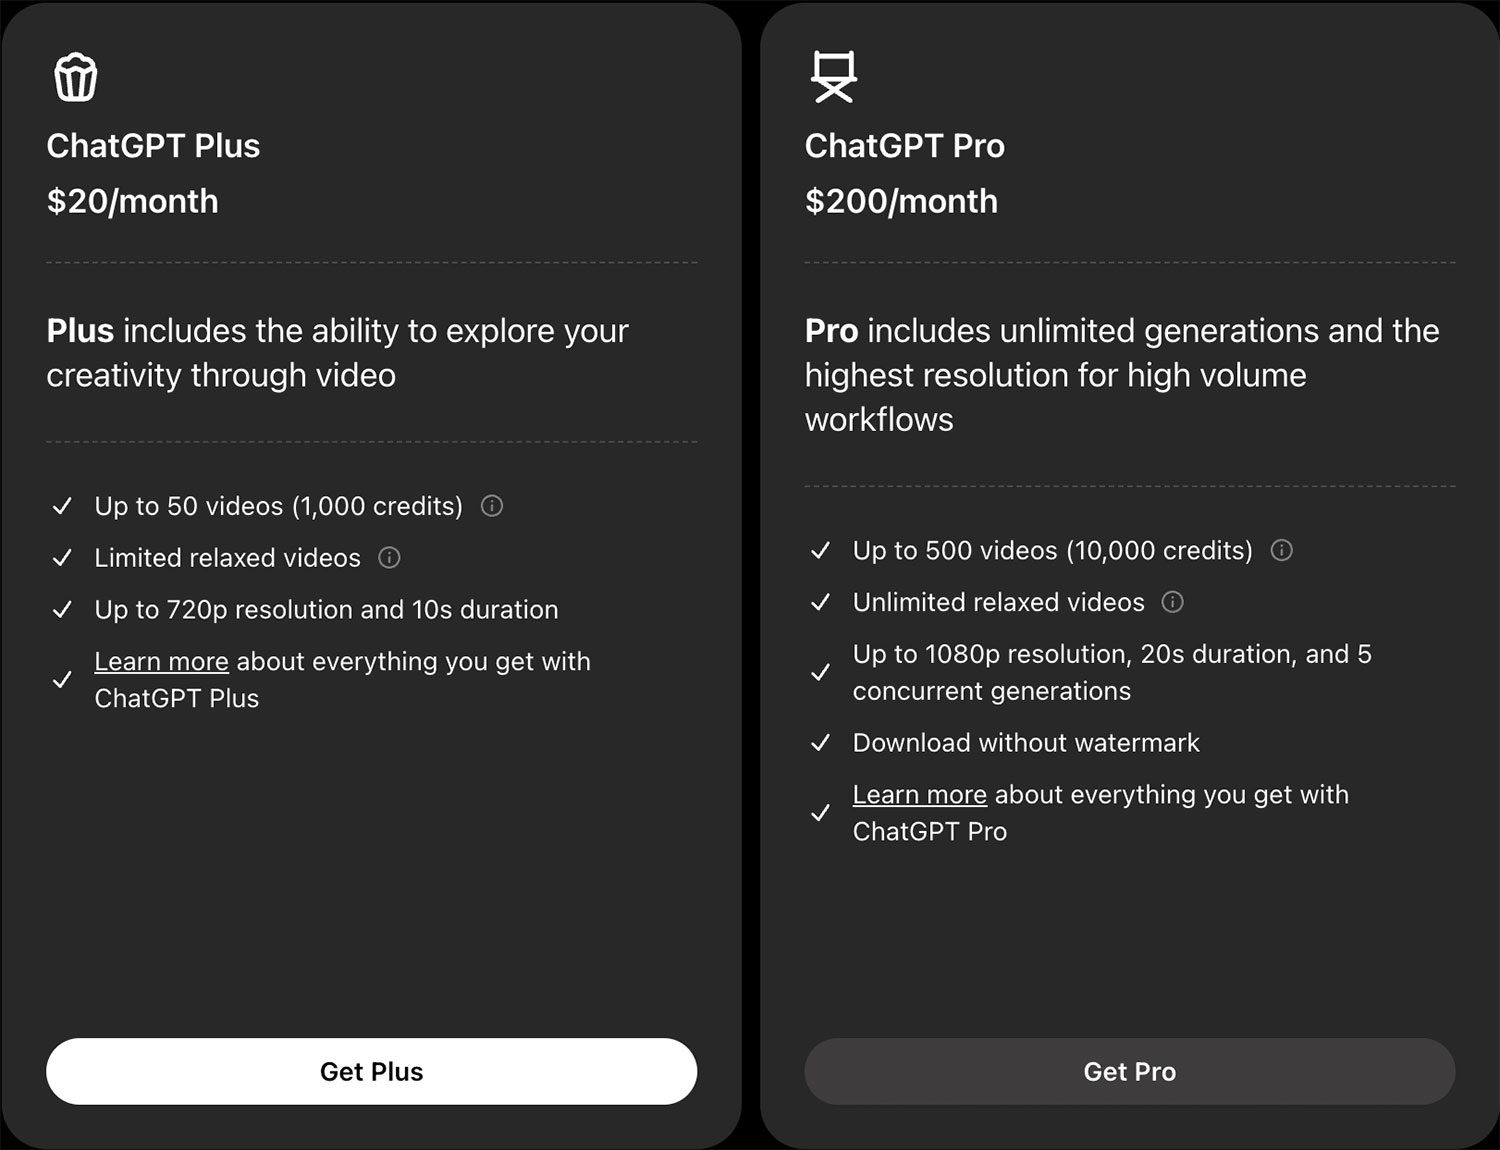Click the $20/month price text

(132, 202)
